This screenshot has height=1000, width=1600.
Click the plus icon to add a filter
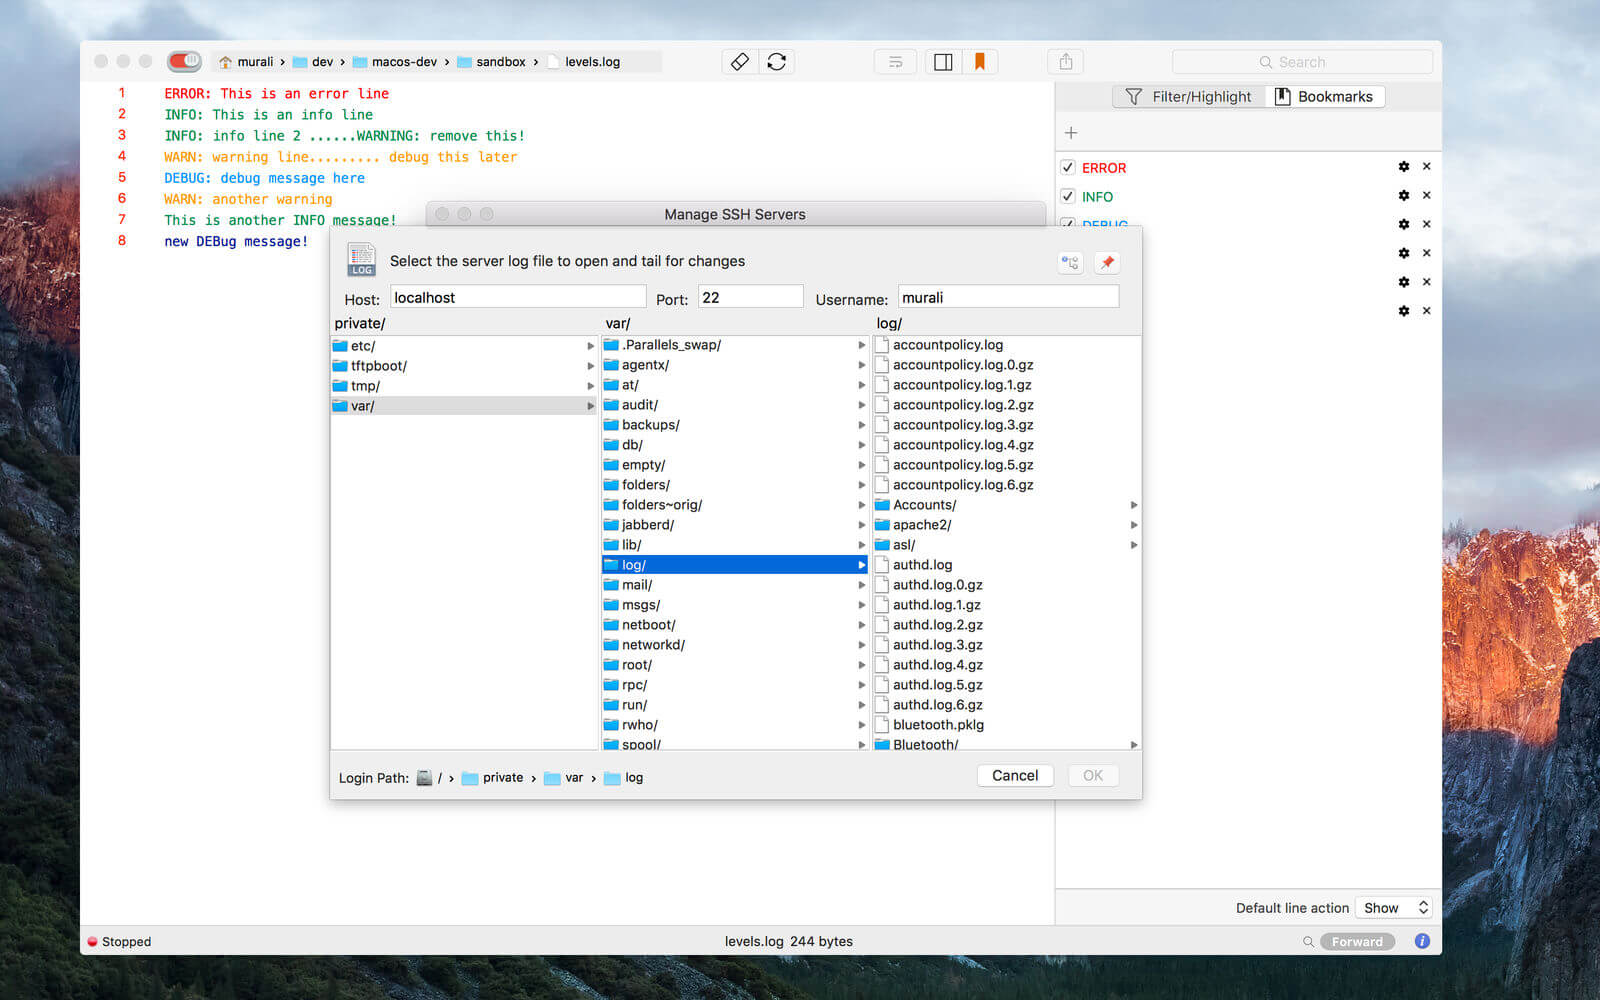point(1071,133)
